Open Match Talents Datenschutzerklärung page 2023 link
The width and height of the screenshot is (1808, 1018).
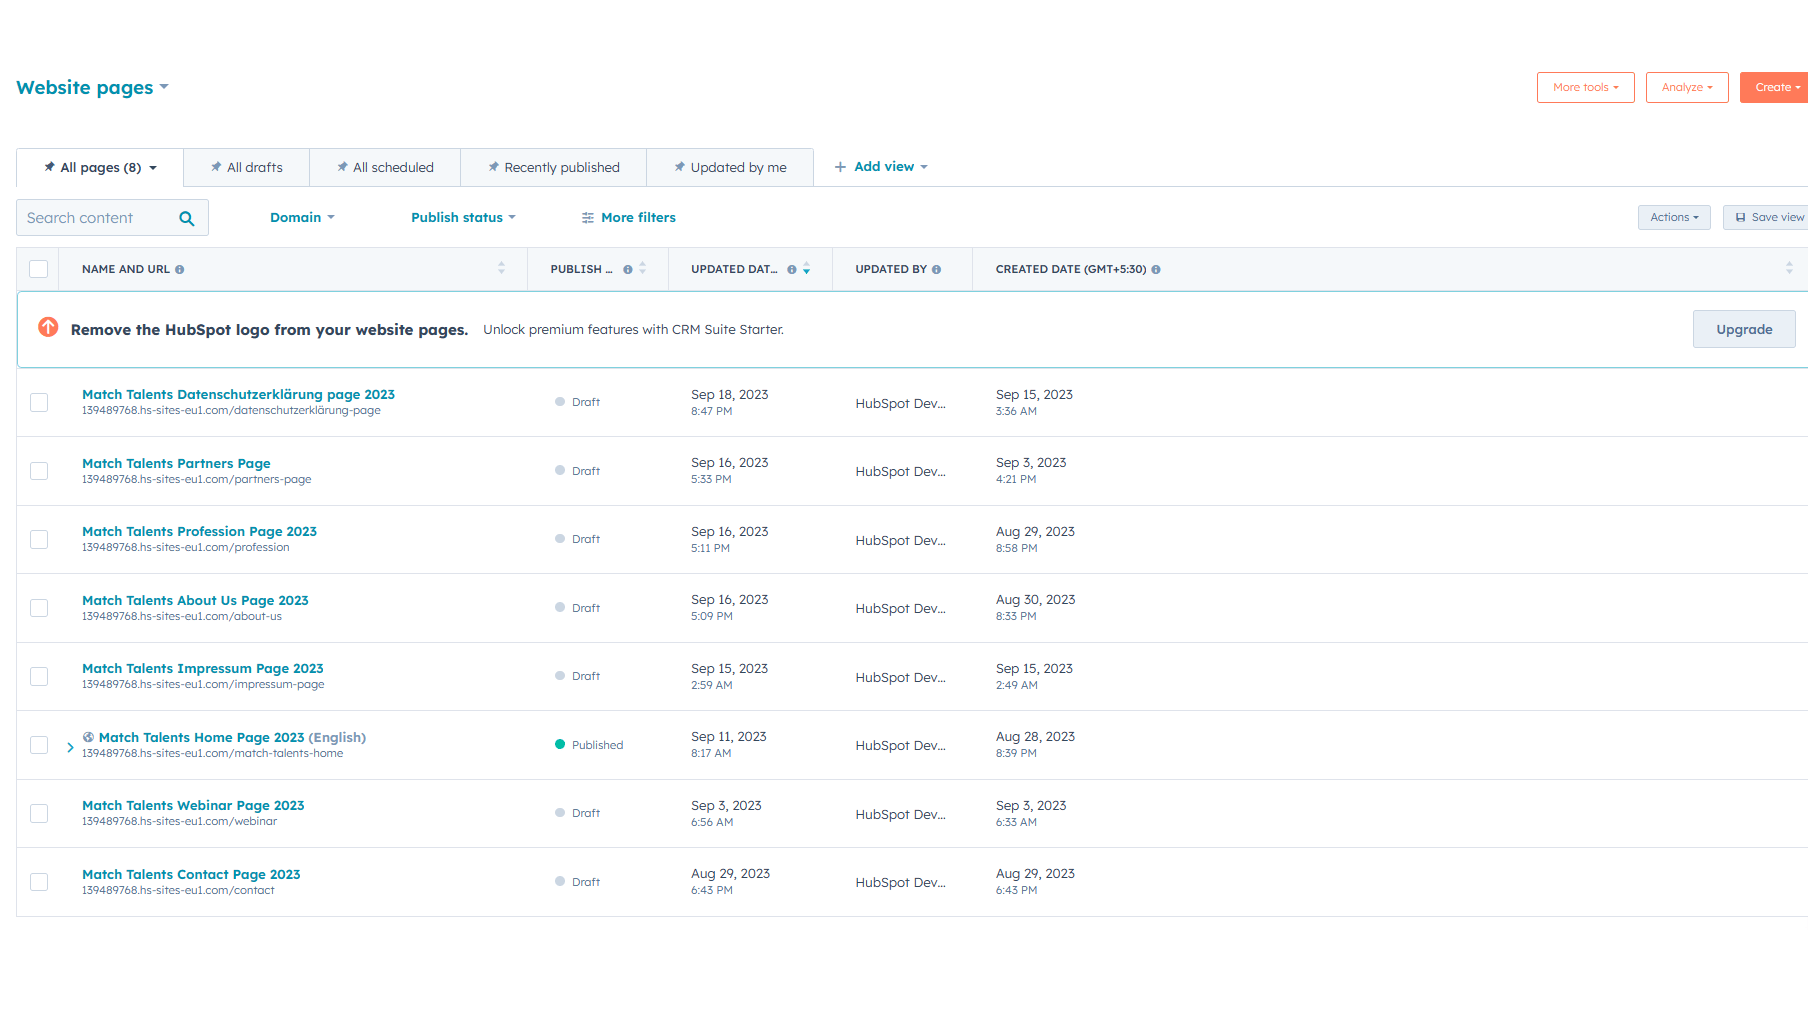coord(238,394)
